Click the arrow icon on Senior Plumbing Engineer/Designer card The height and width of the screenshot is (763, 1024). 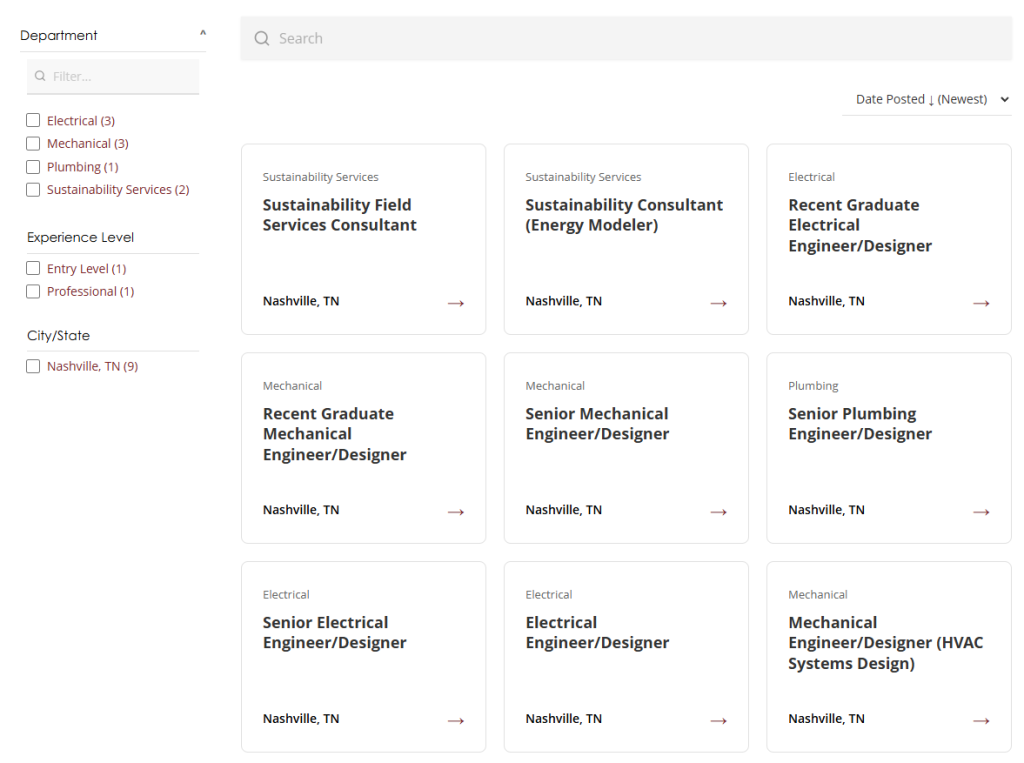(981, 511)
